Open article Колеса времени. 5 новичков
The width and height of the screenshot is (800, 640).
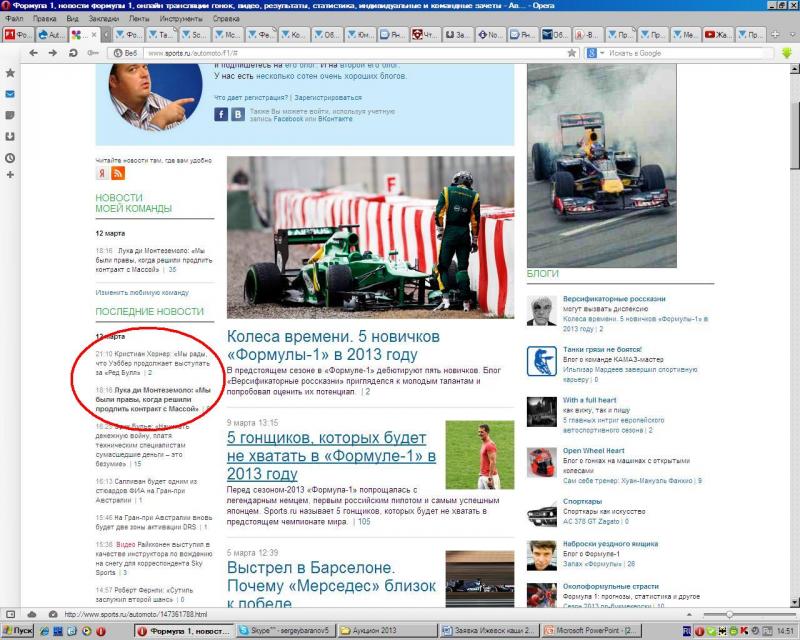[333, 345]
